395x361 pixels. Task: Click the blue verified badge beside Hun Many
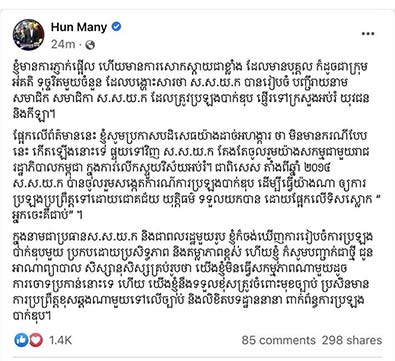pos(116,27)
